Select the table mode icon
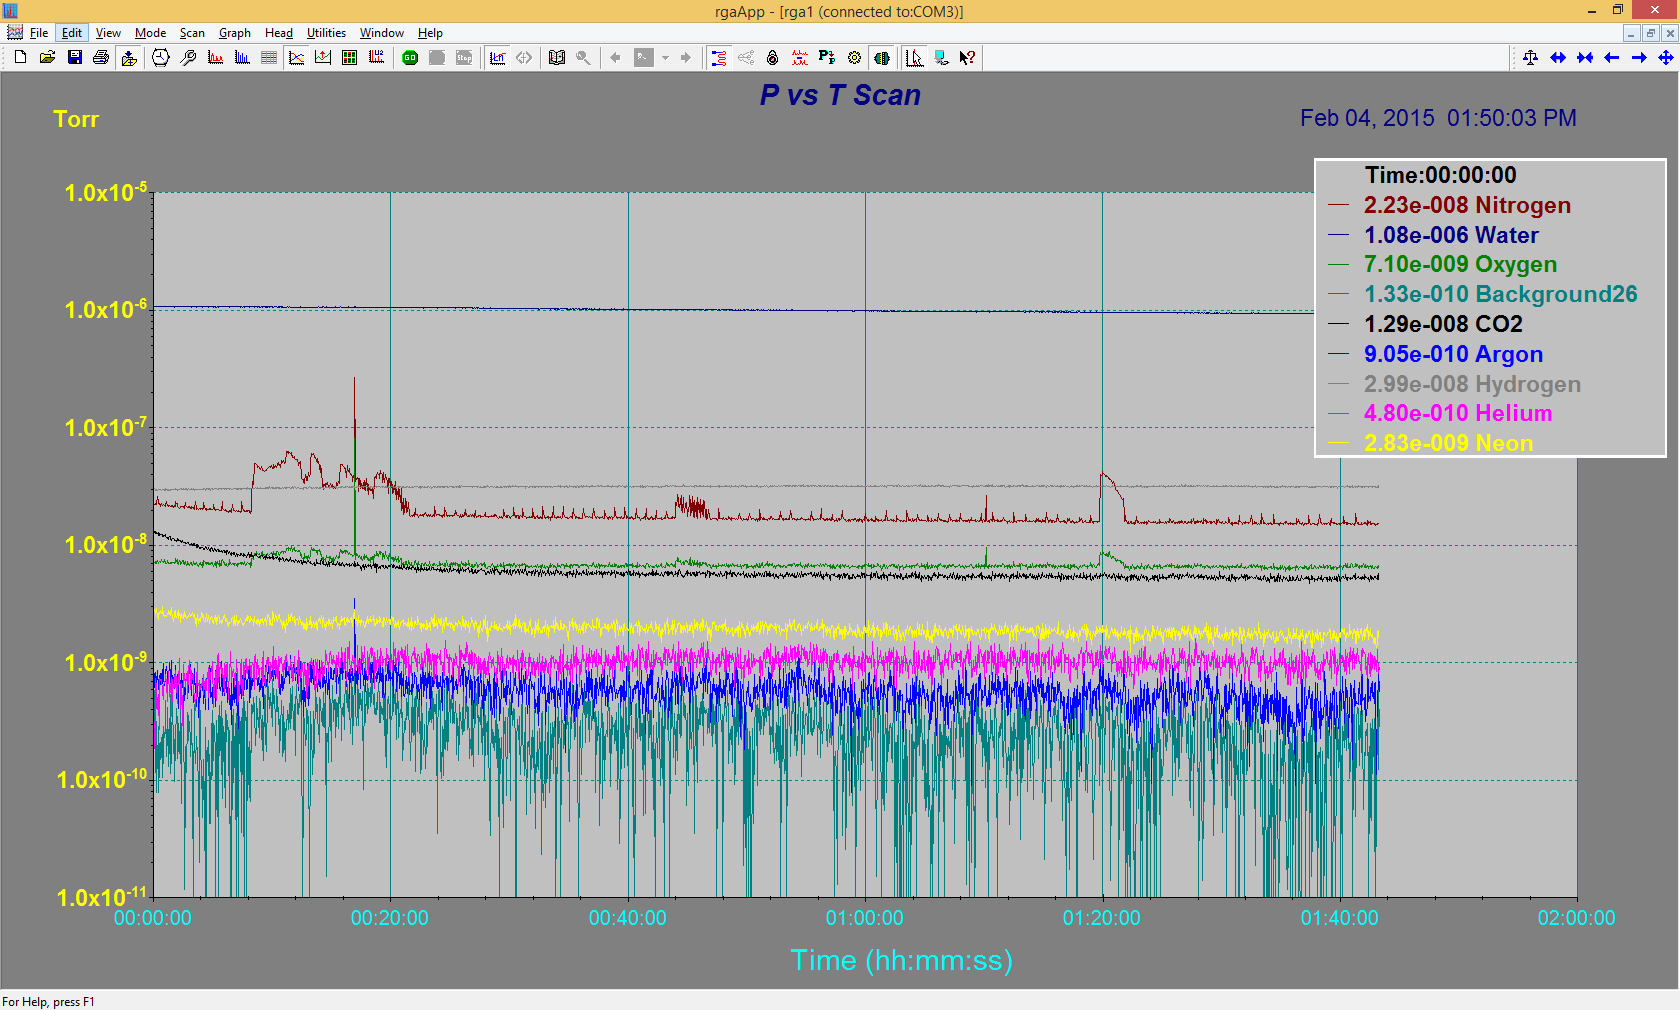 click(269, 58)
